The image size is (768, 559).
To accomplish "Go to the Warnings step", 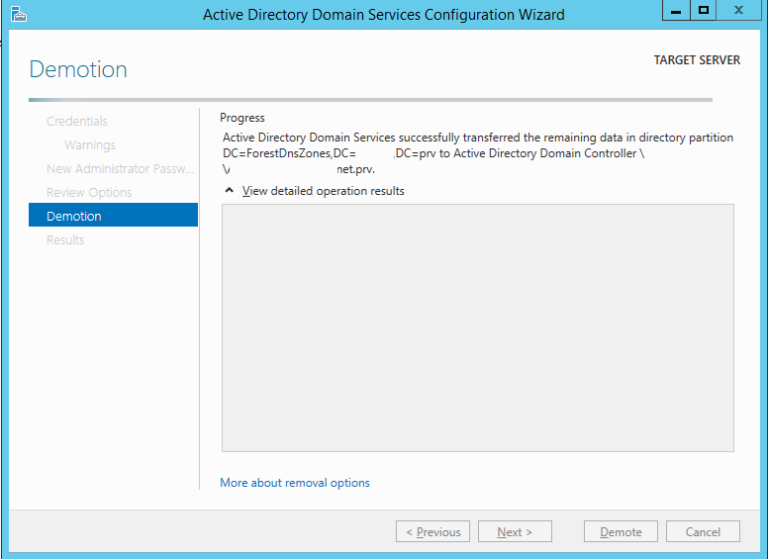I will point(90,145).
